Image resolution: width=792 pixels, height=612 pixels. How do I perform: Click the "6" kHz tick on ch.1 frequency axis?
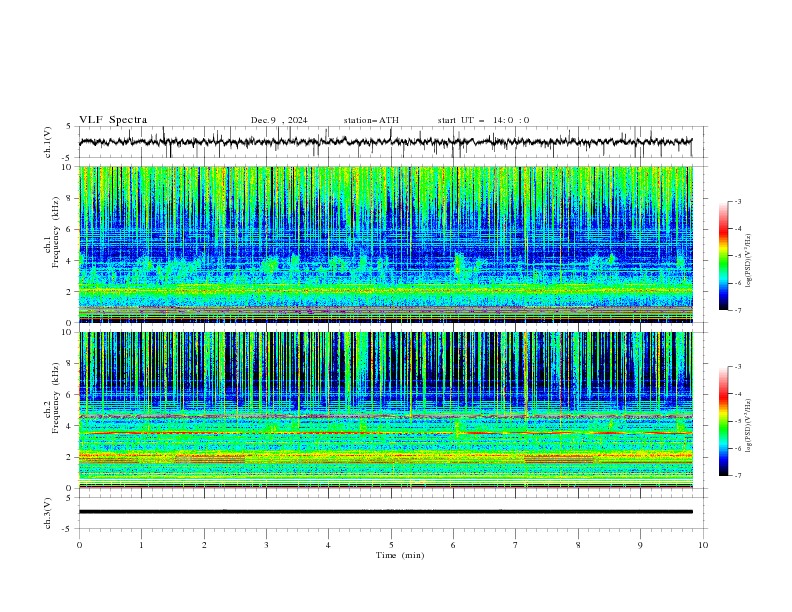pyautogui.click(x=71, y=229)
